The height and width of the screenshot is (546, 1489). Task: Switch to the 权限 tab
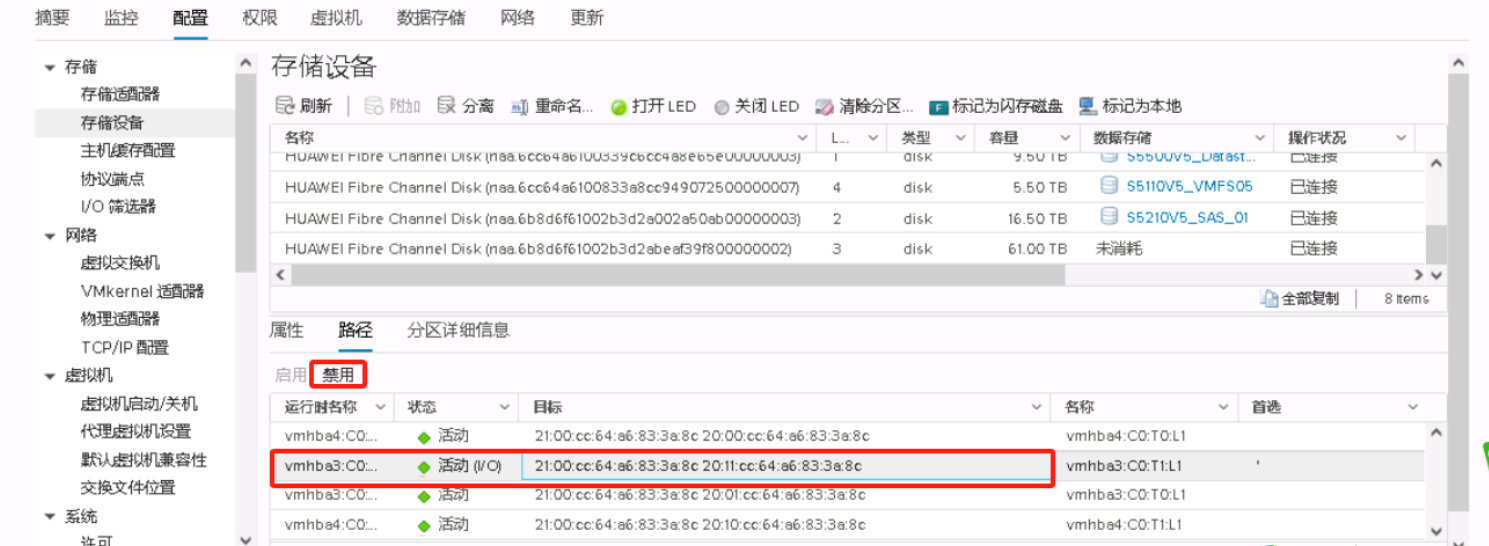pos(259,18)
